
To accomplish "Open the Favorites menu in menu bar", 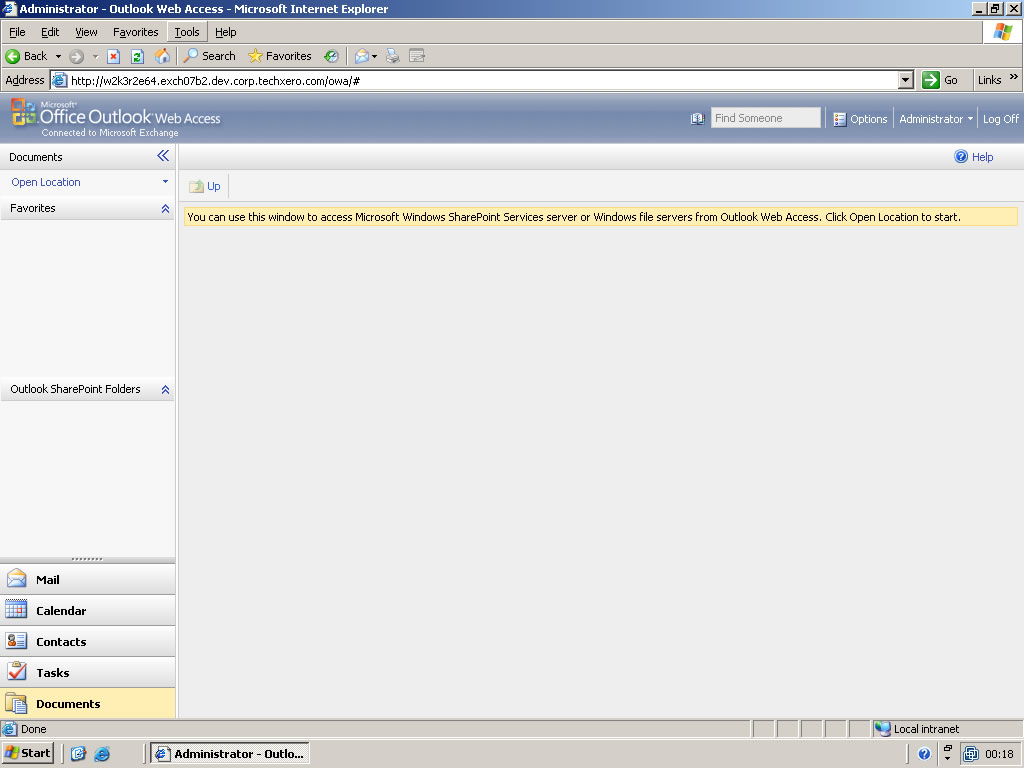I will click(135, 32).
